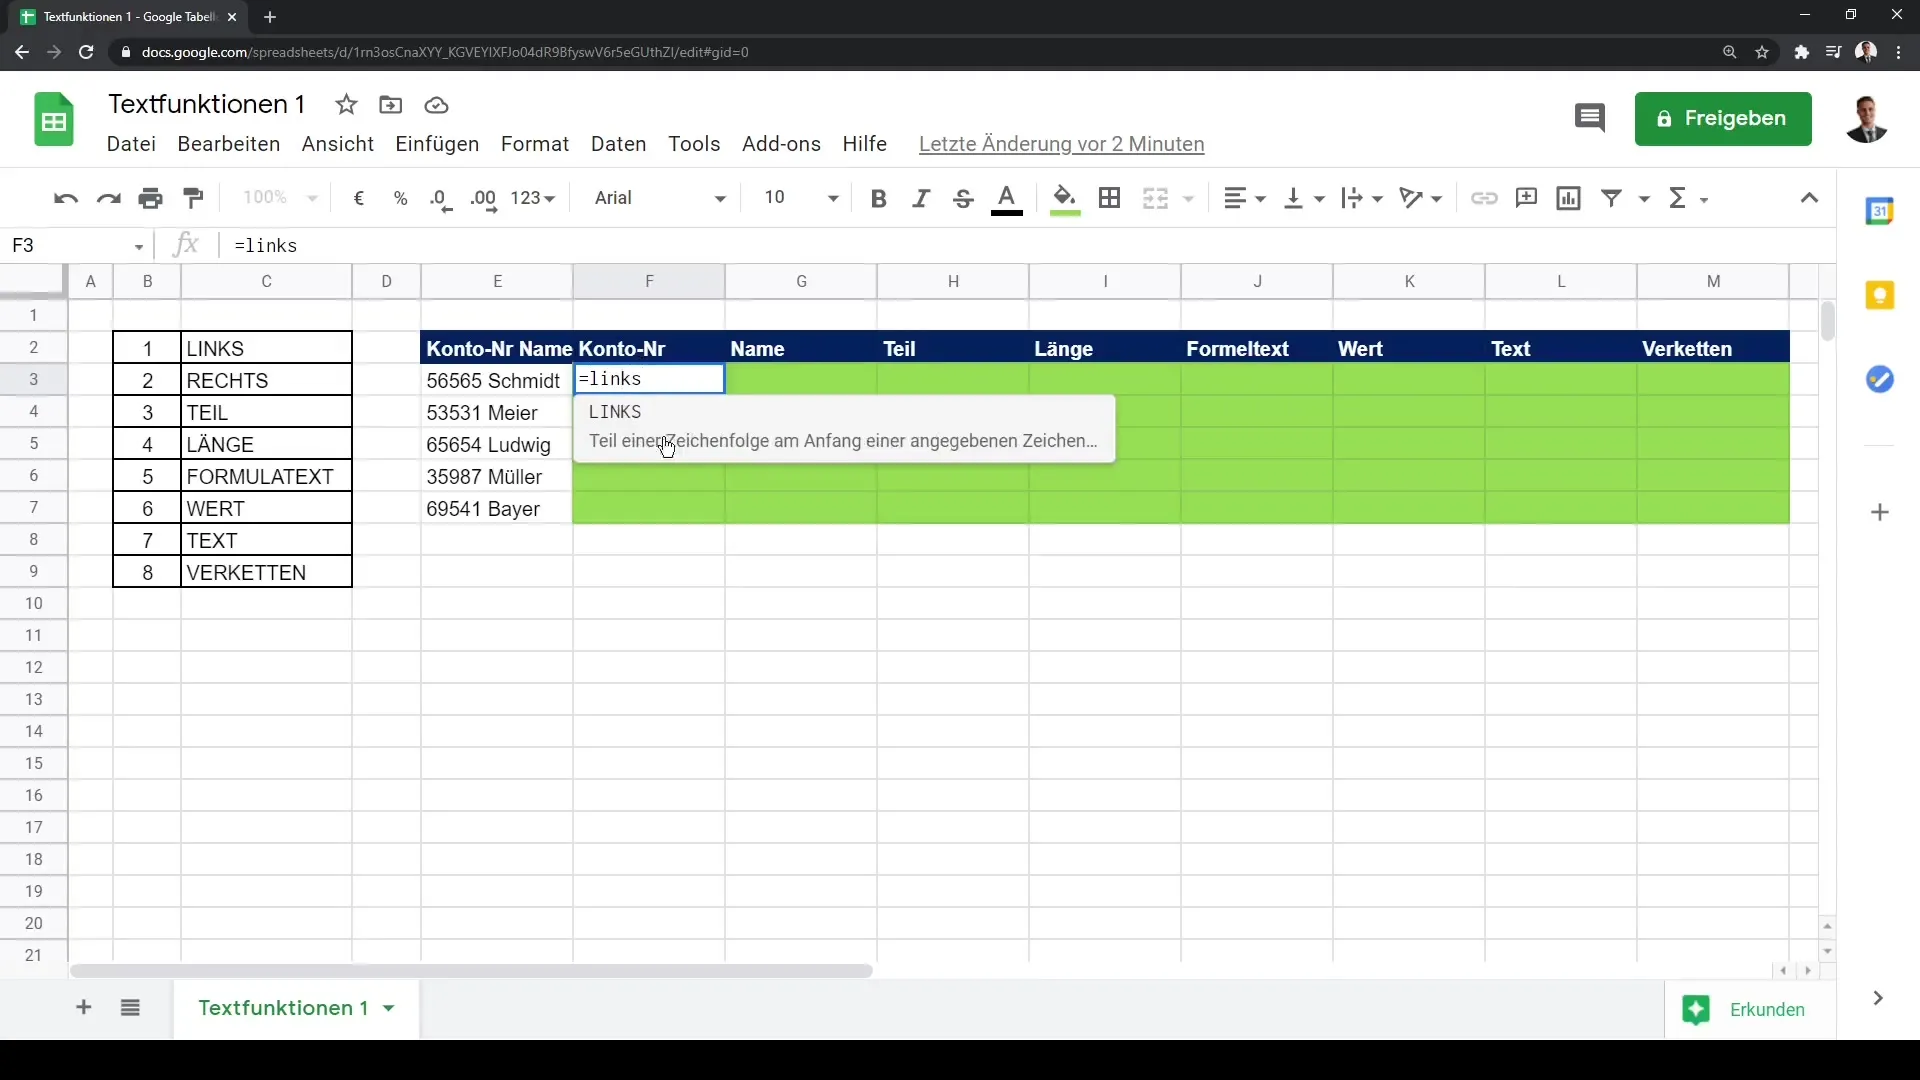Open the Functions sigma menu
Image resolution: width=1920 pixels, height=1080 pixels.
click(x=1688, y=198)
